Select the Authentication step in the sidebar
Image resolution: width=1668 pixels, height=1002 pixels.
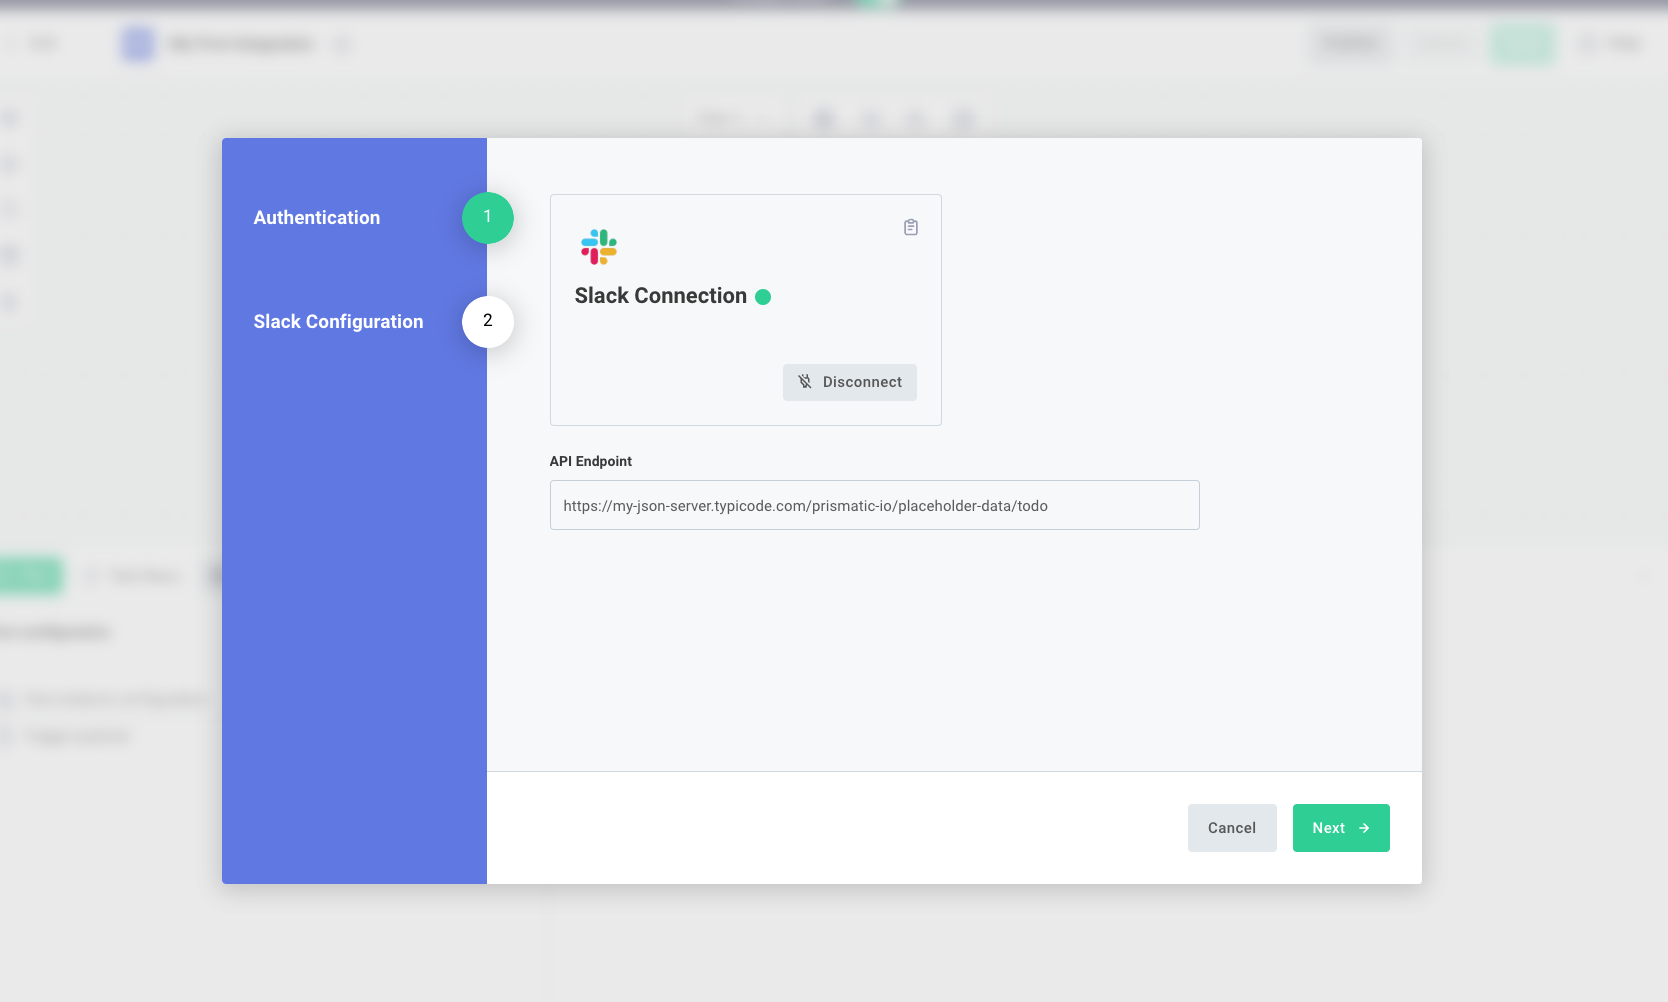tap(317, 217)
